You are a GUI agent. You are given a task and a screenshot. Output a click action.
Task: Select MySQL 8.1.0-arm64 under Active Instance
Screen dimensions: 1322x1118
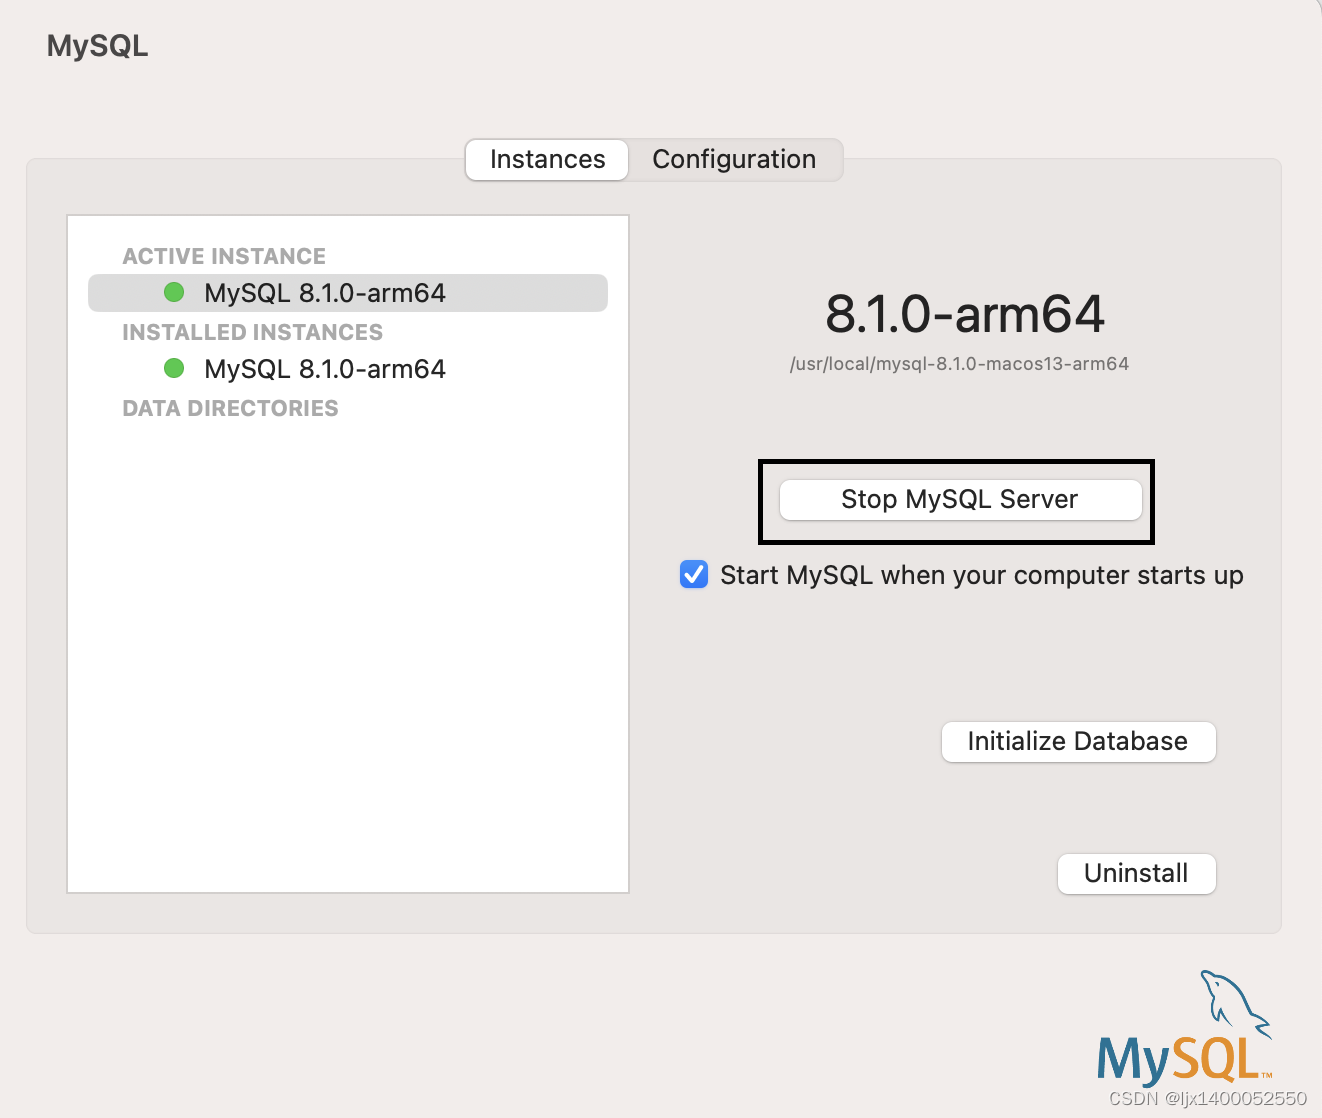coord(347,293)
